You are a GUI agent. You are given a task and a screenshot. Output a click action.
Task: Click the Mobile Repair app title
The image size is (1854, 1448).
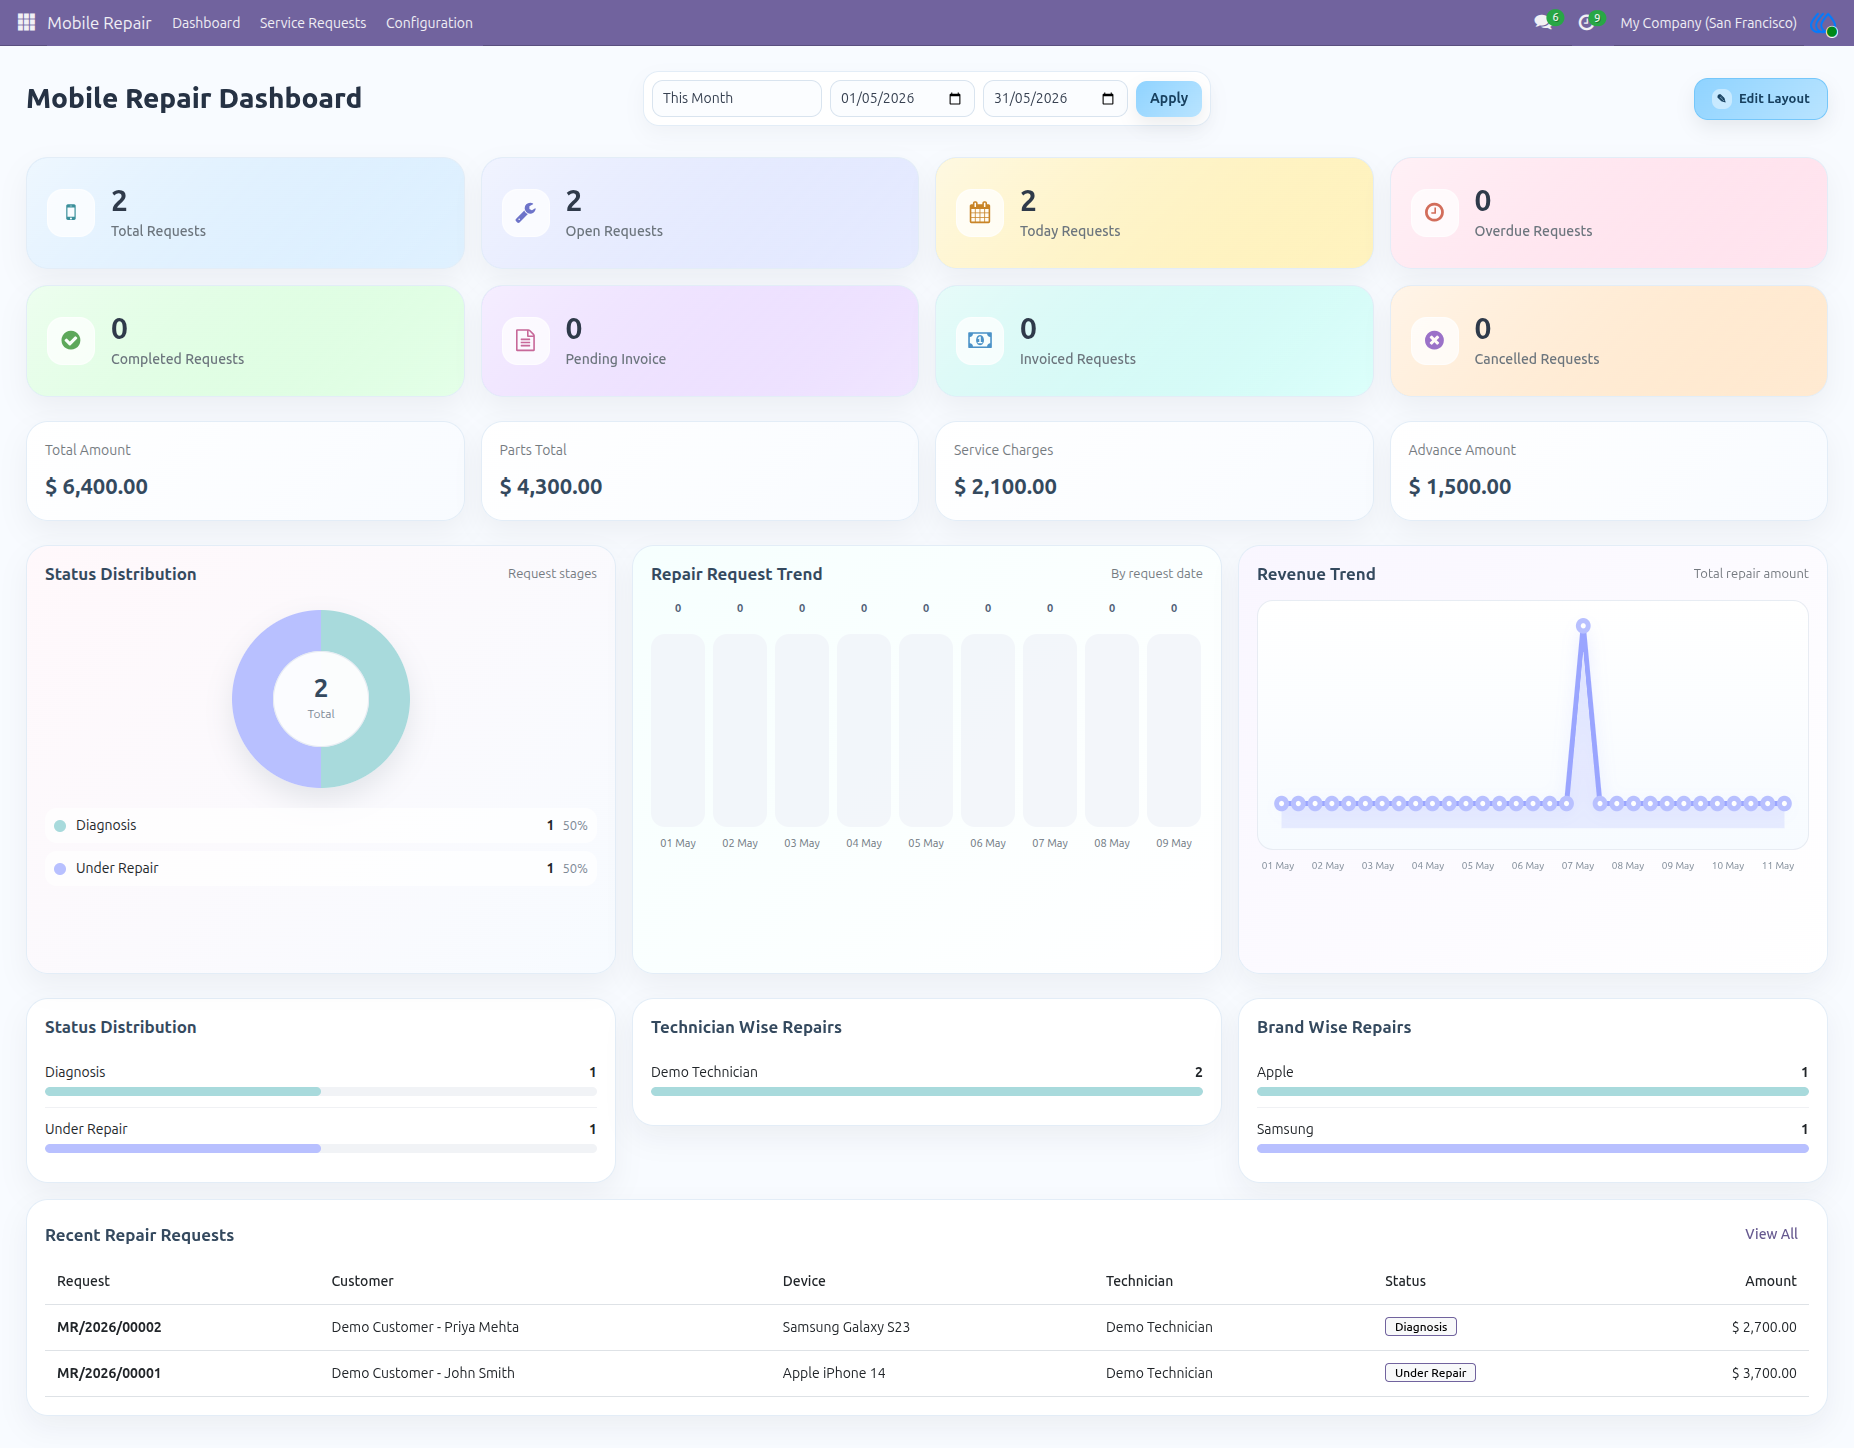tap(99, 23)
